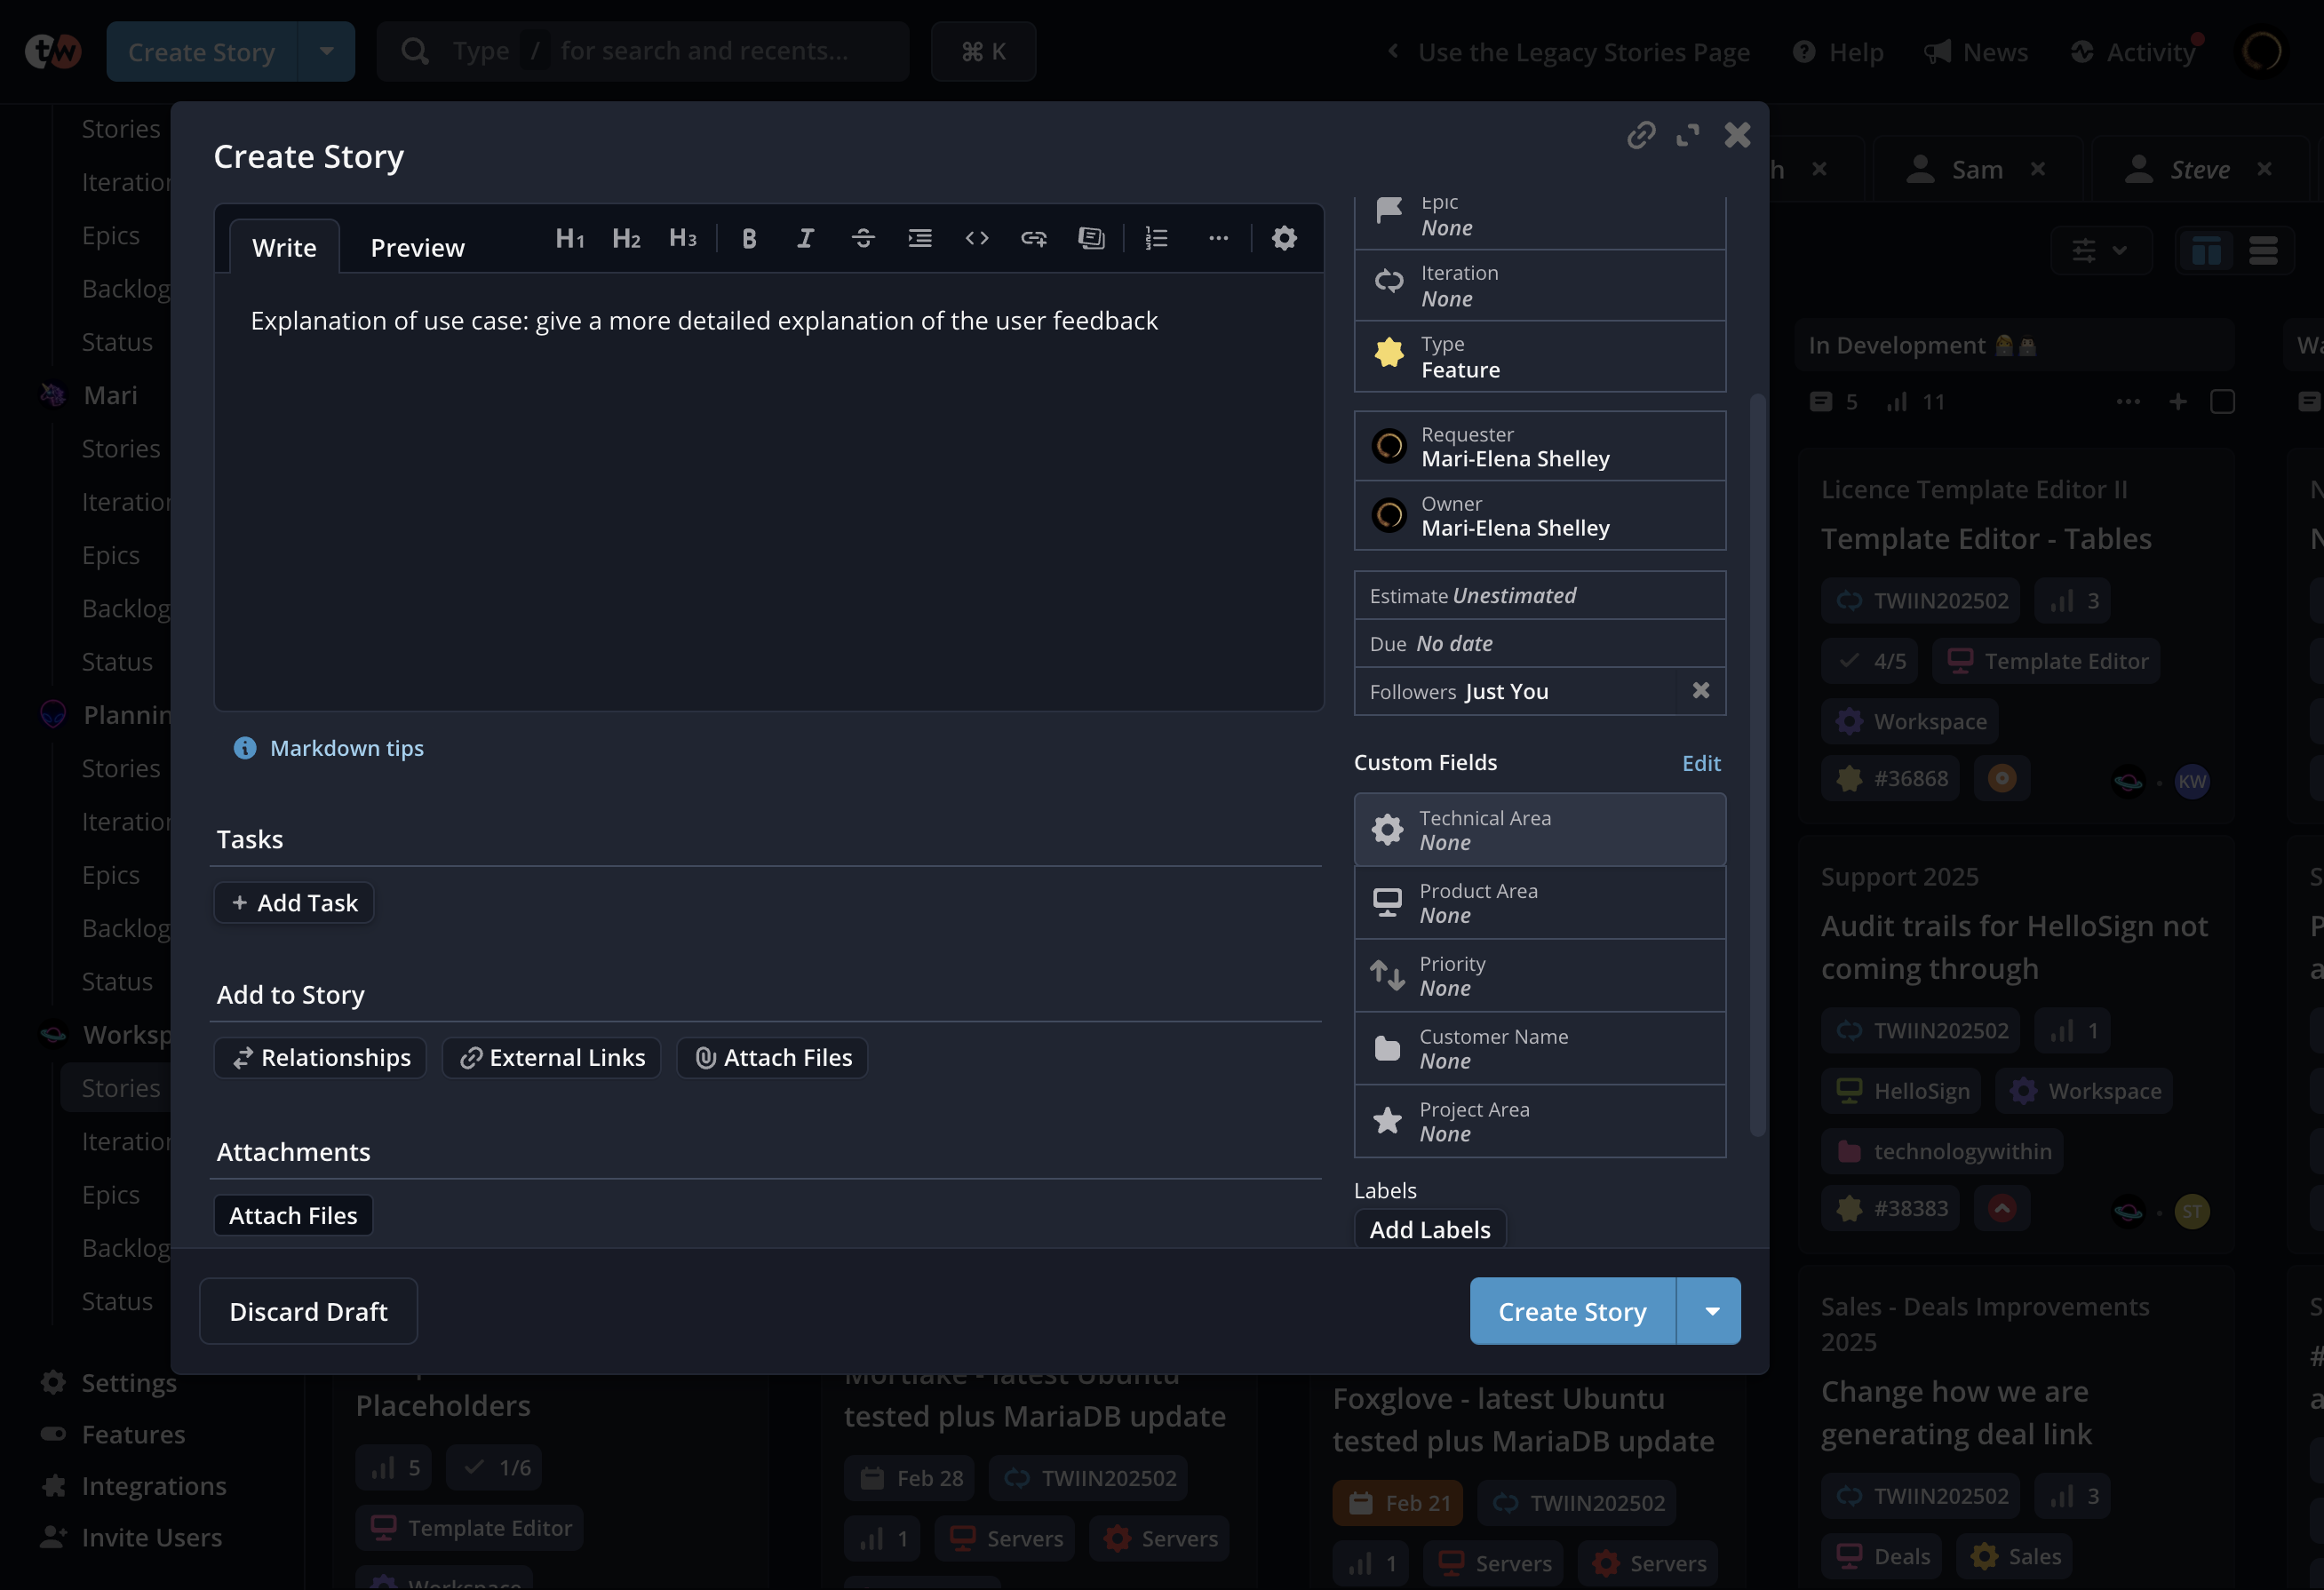Open editor settings gear

[x=1284, y=239]
